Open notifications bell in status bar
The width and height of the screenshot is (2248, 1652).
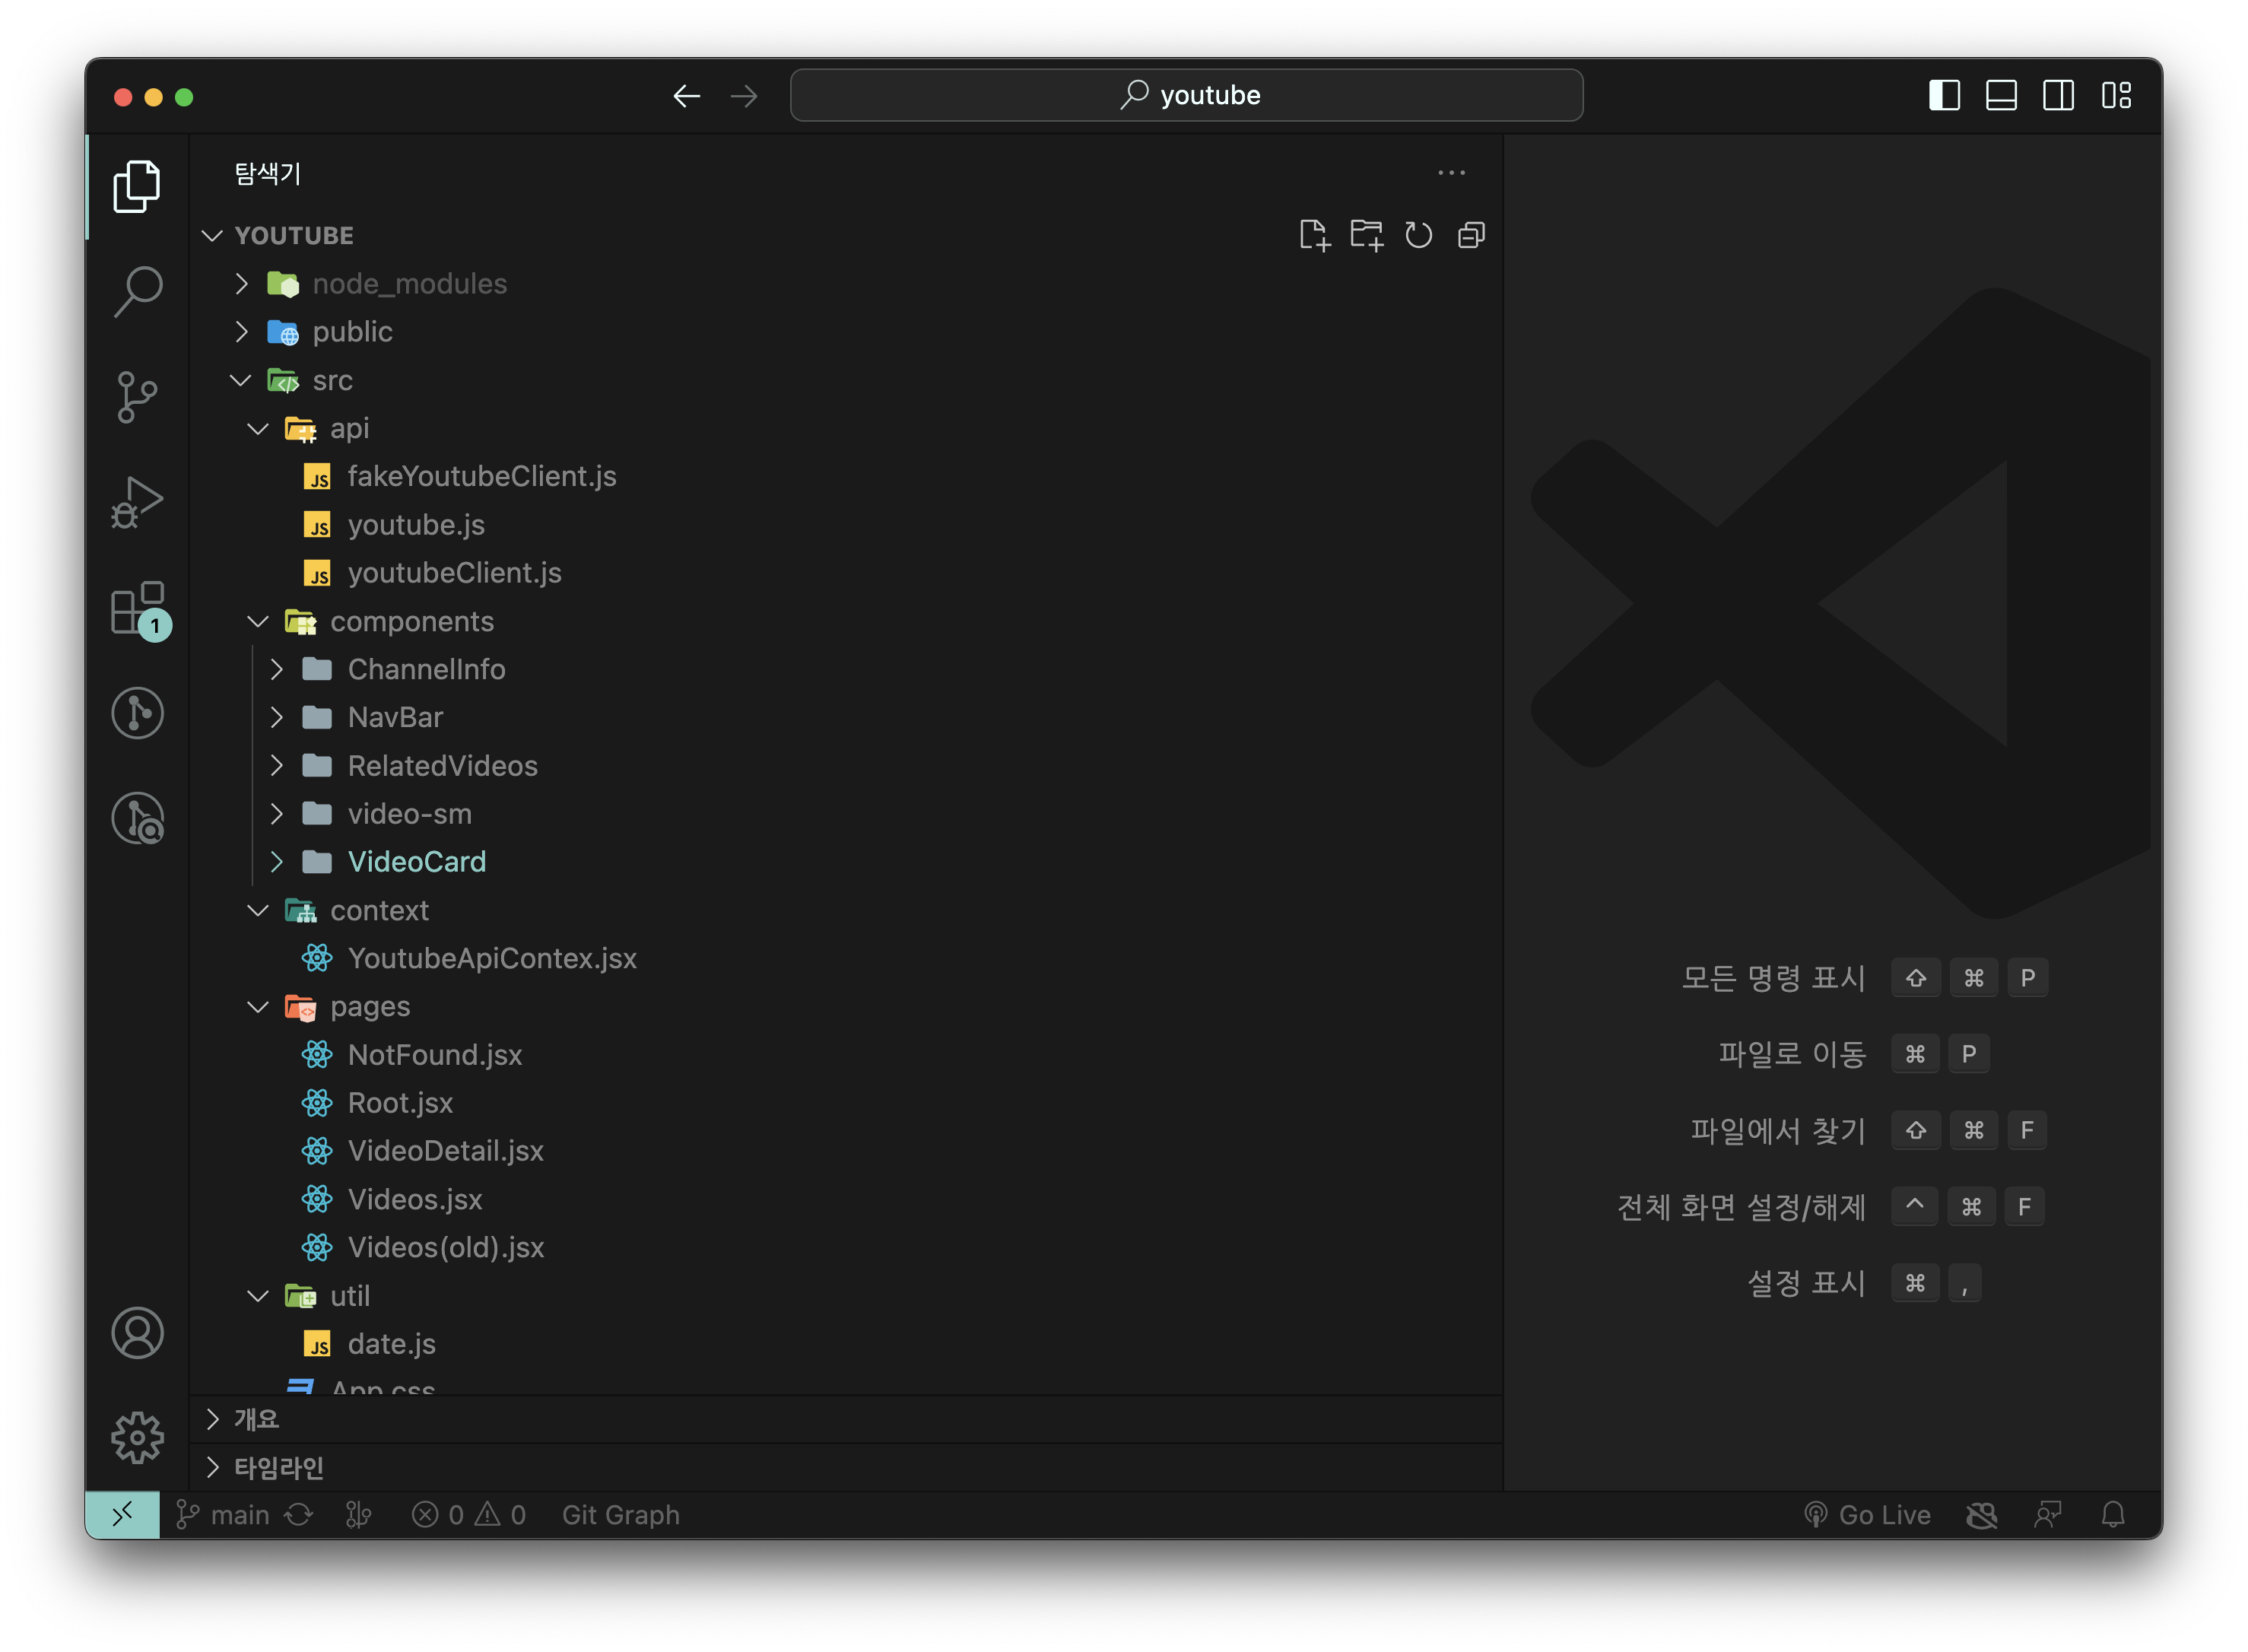coord(2113,1515)
